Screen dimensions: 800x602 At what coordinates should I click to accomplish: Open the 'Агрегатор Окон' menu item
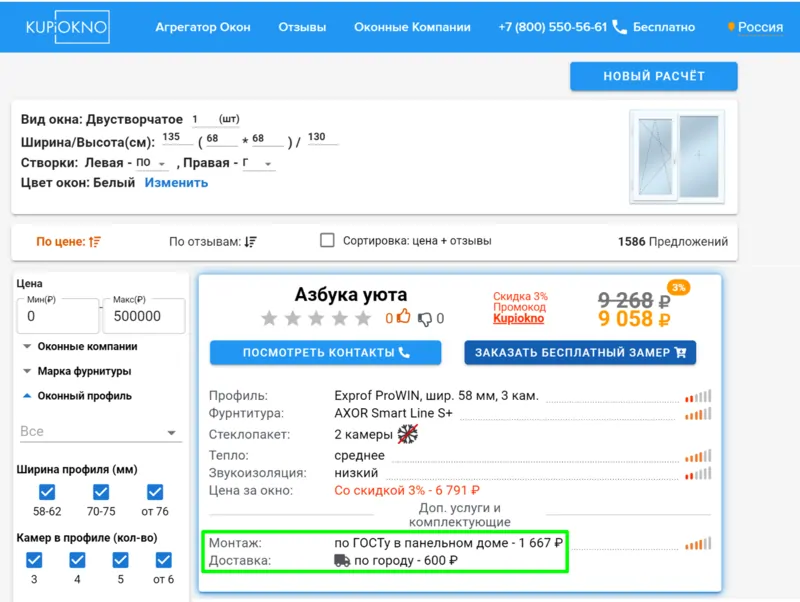point(203,27)
